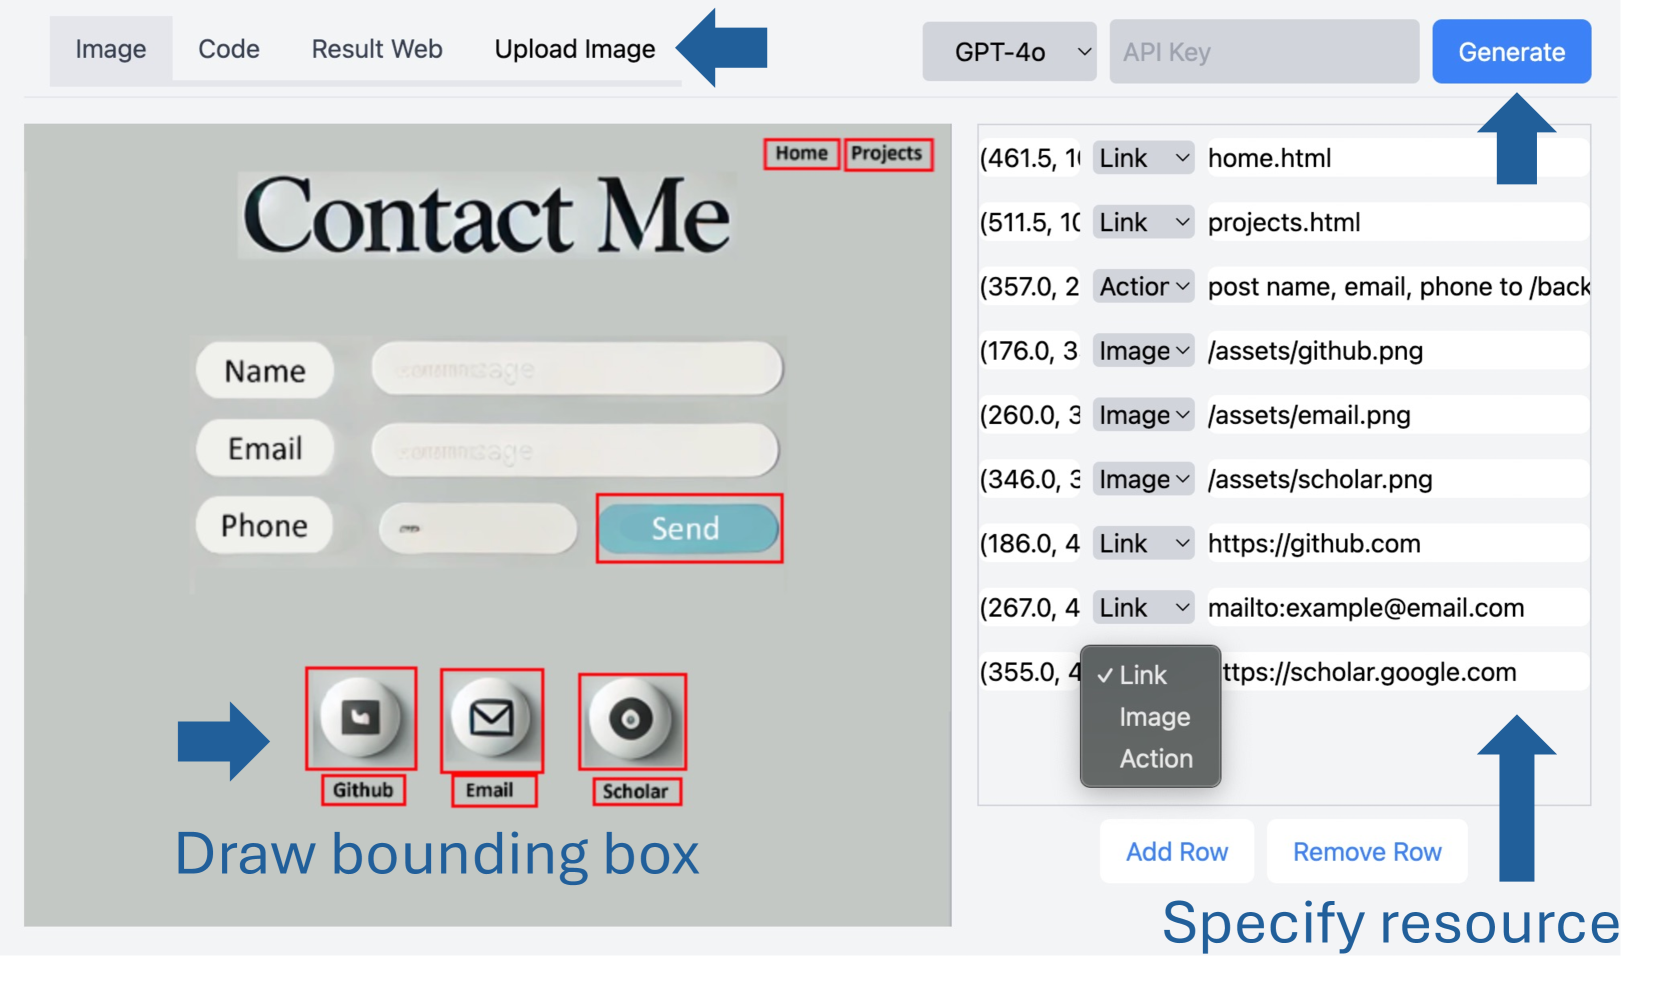
Task: Focus the API Key input field
Action: pyautogui.click(x=1264, y=51)
